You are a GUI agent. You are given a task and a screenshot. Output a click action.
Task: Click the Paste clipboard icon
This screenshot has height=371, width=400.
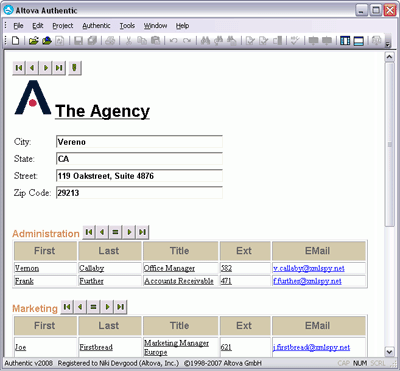(155, 41)
